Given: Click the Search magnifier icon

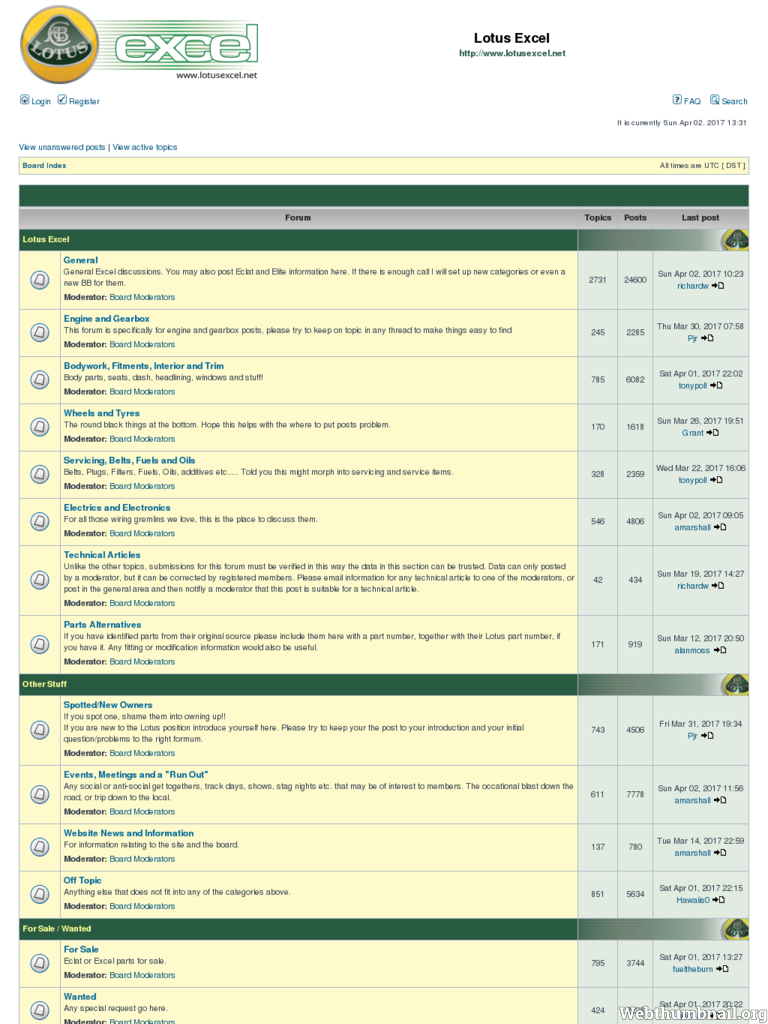Looking at the screenshot, I should pyautogui.click(x=714, y=100).
